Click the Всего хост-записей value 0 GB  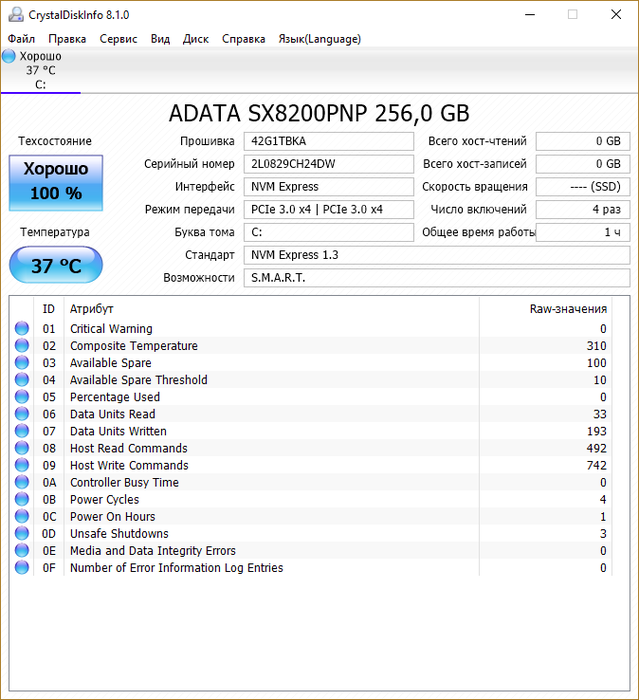583,164
